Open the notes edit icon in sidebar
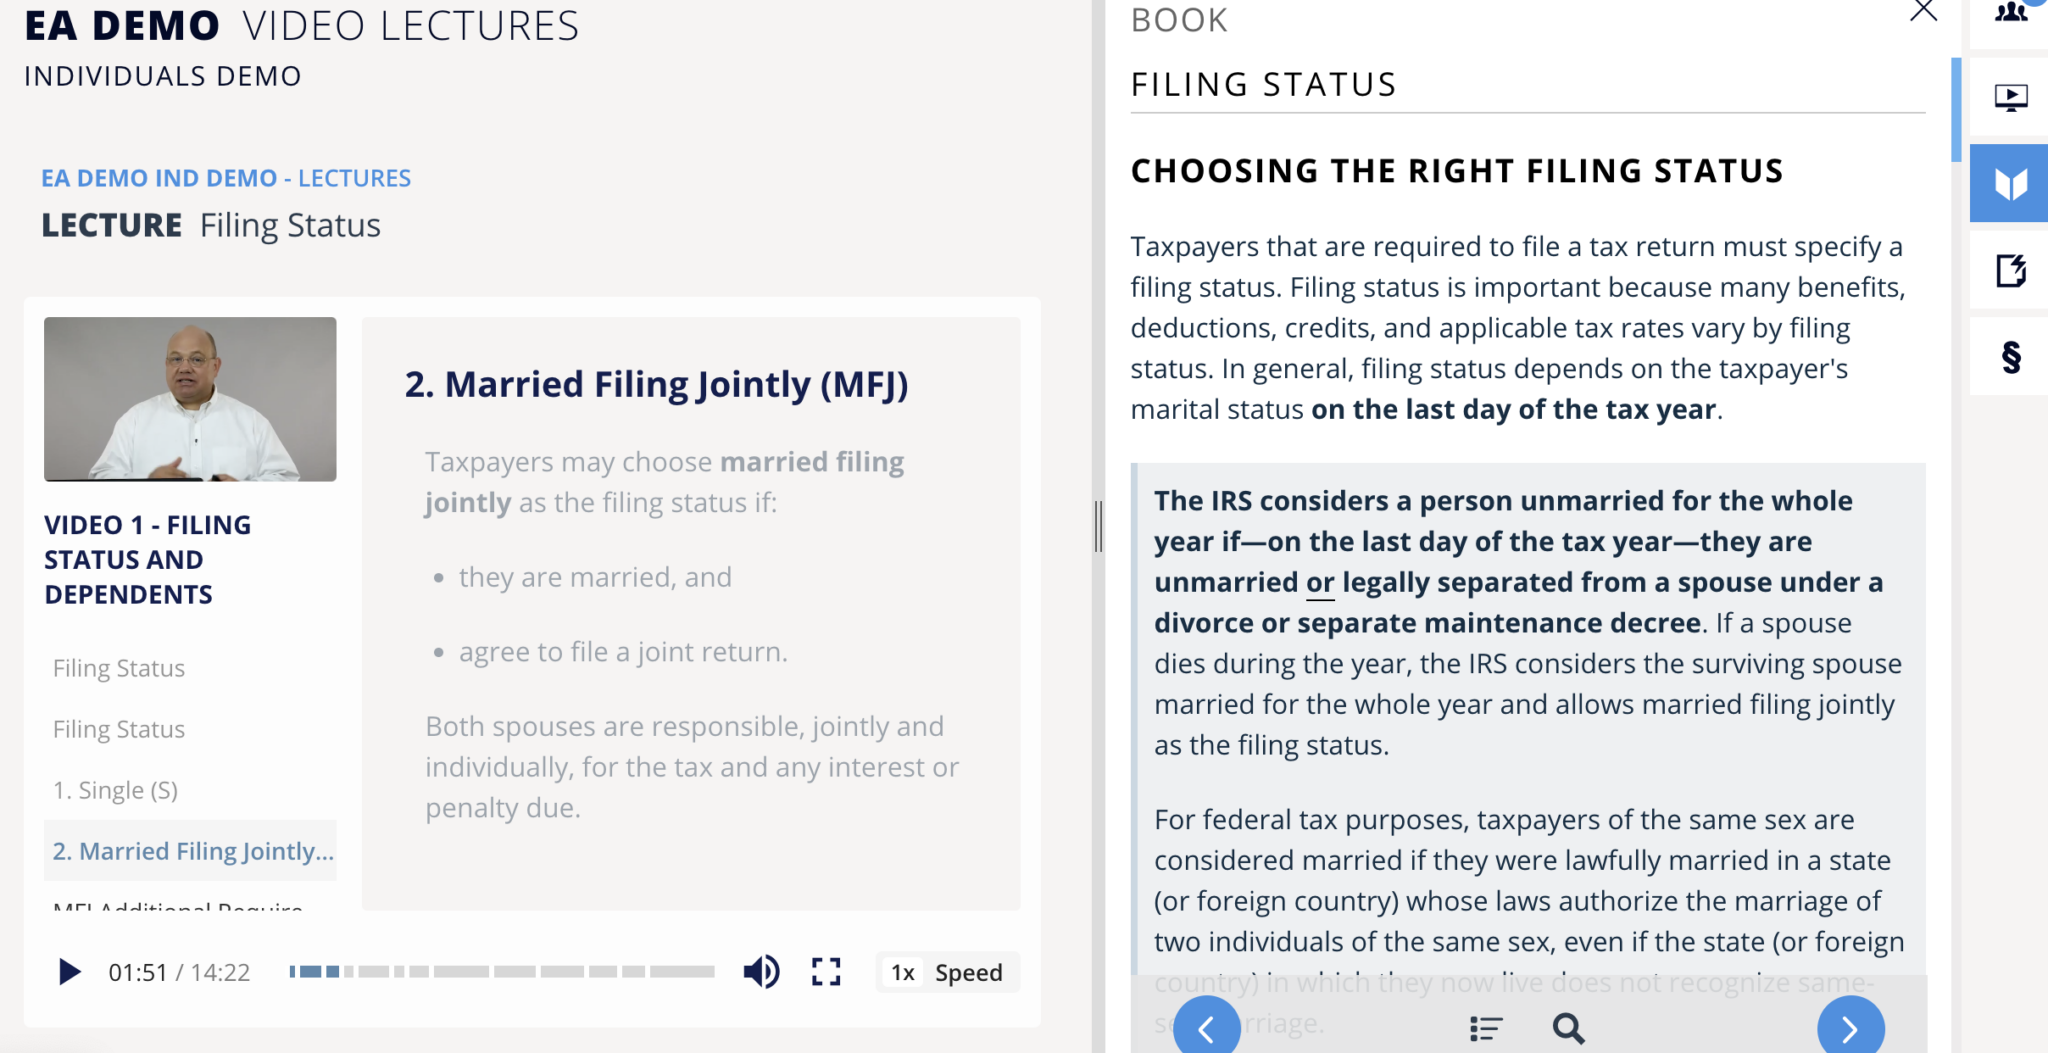 [x=2010, y=270]
